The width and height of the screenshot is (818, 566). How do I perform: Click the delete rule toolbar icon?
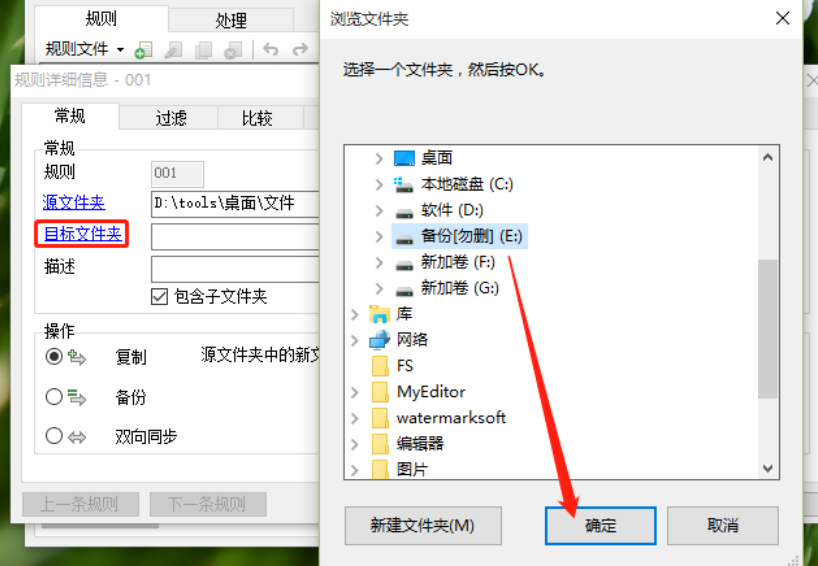click(233, 50)
